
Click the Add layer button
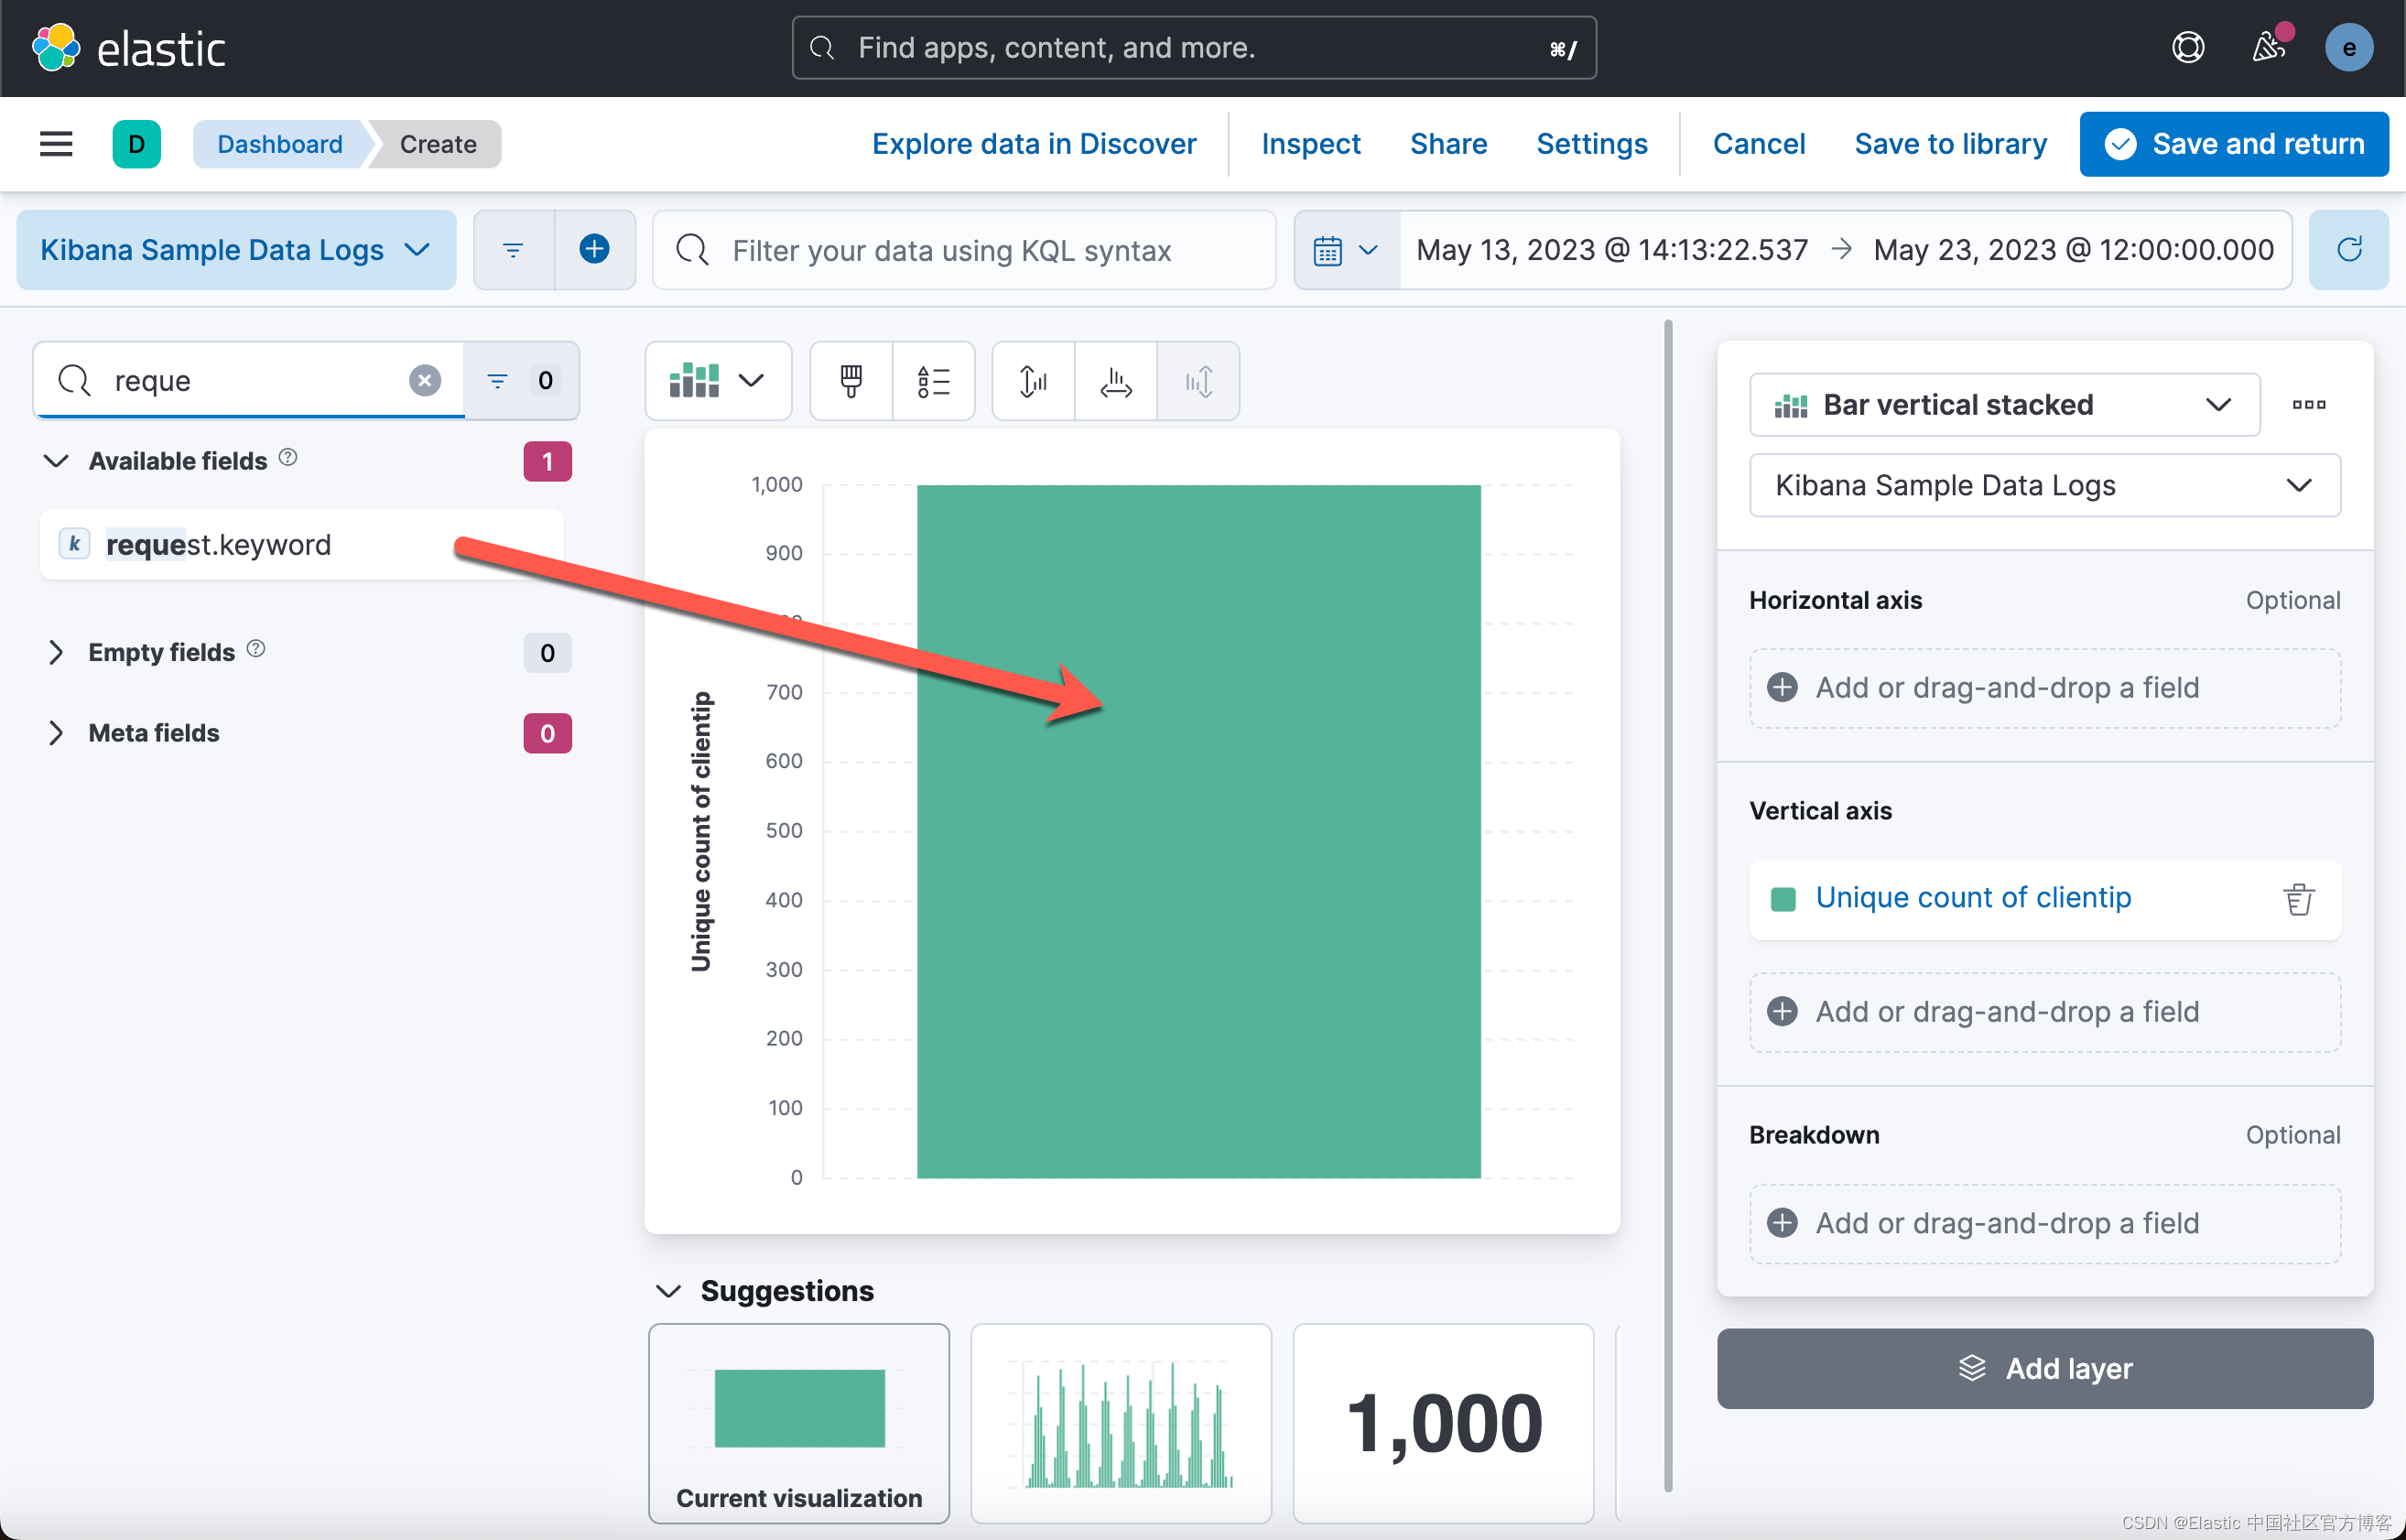click(2044, 1368)
